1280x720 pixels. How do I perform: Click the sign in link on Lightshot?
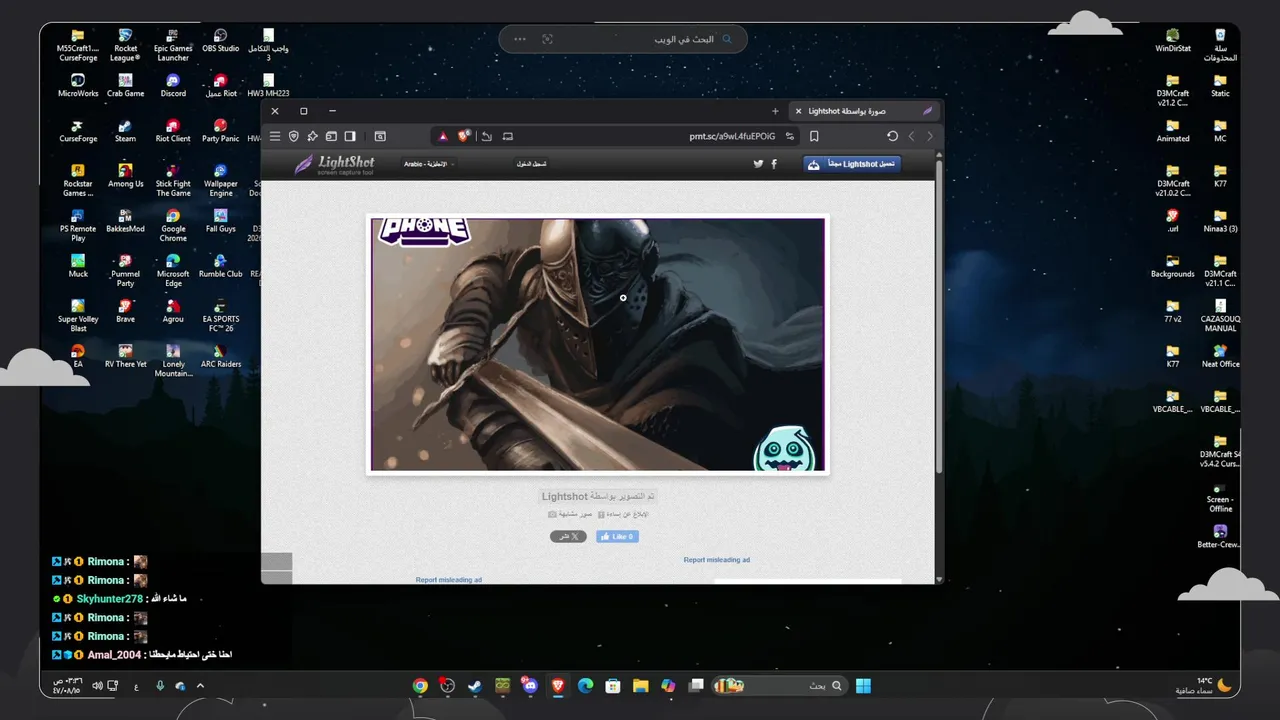[531, 164]
